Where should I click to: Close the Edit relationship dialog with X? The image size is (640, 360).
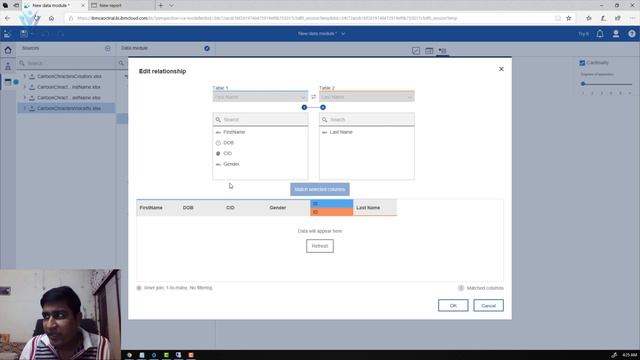[x=501, y=69]
